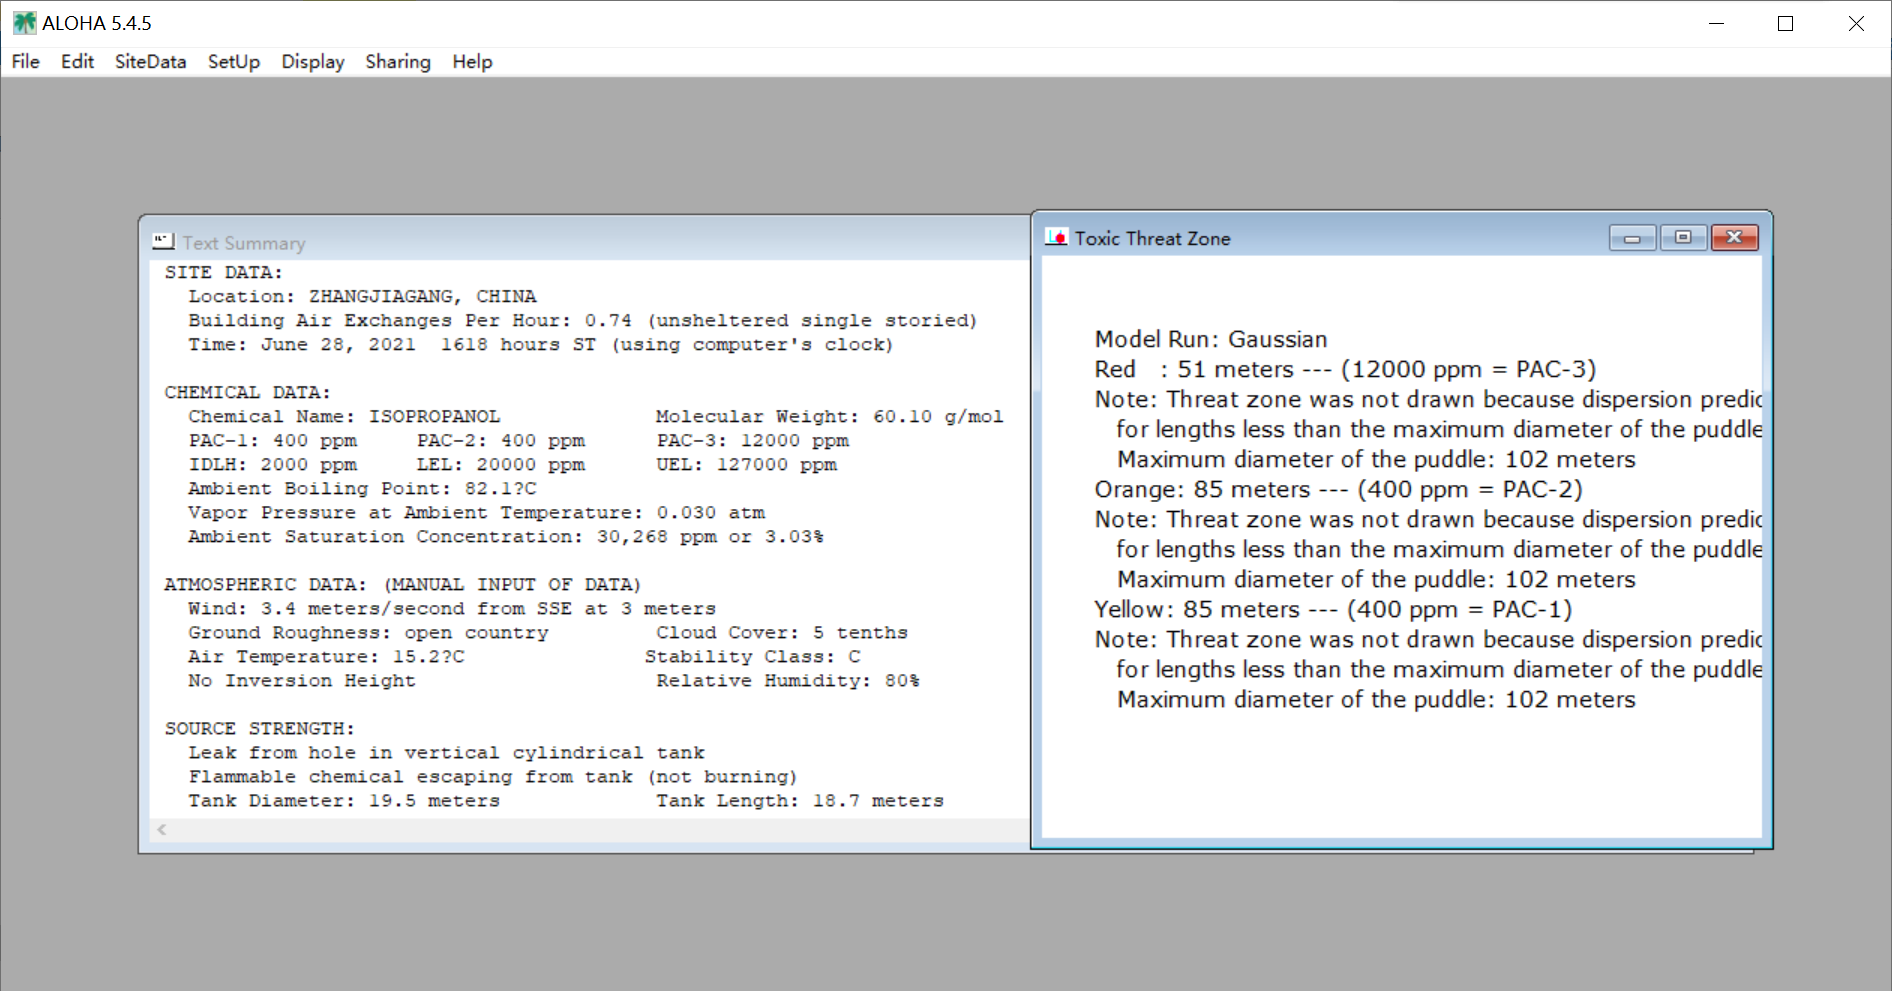Viewport: 1892px width, 991px height.
Task: Open the SetUp menu
Action: tap(234, 62)
